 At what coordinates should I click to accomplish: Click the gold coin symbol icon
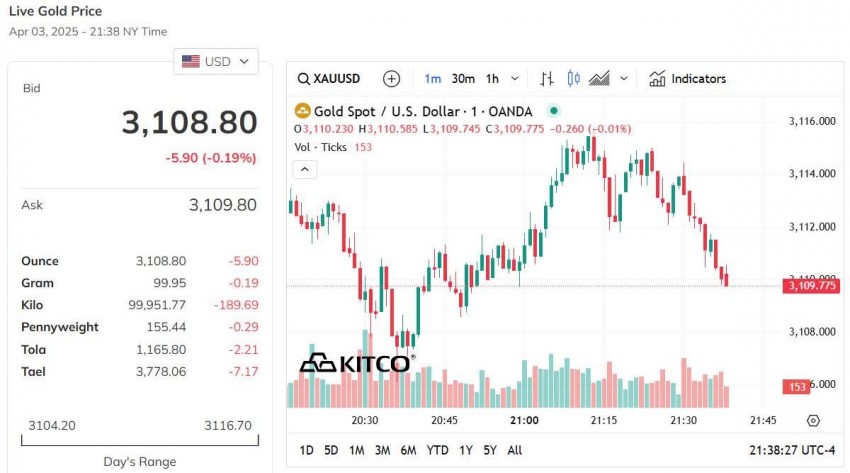pyautogui.click(x=302, y=111)
